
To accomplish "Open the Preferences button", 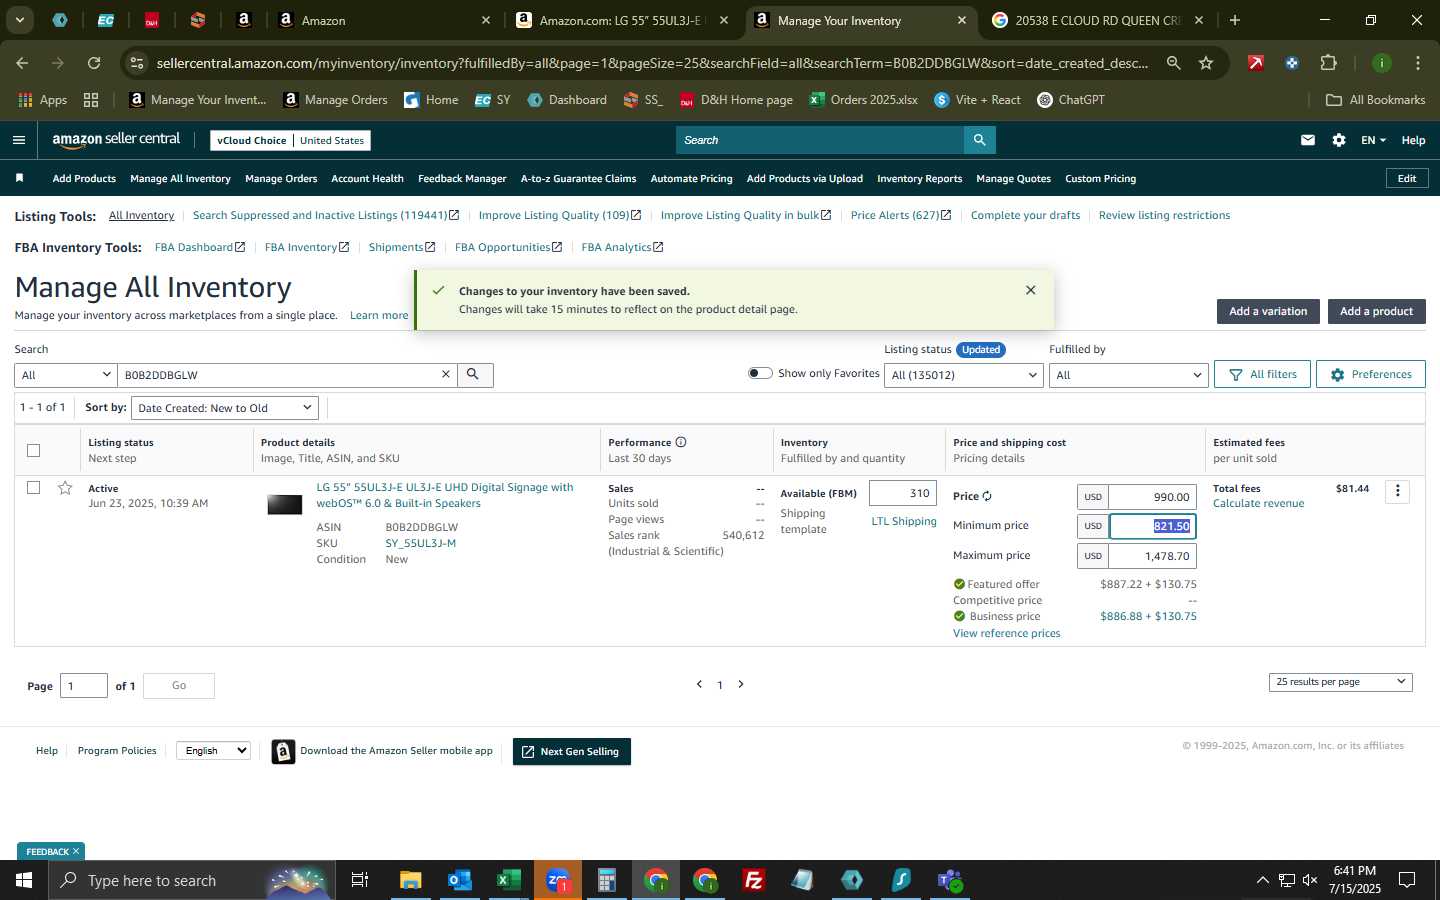I will coord(1370,374).
